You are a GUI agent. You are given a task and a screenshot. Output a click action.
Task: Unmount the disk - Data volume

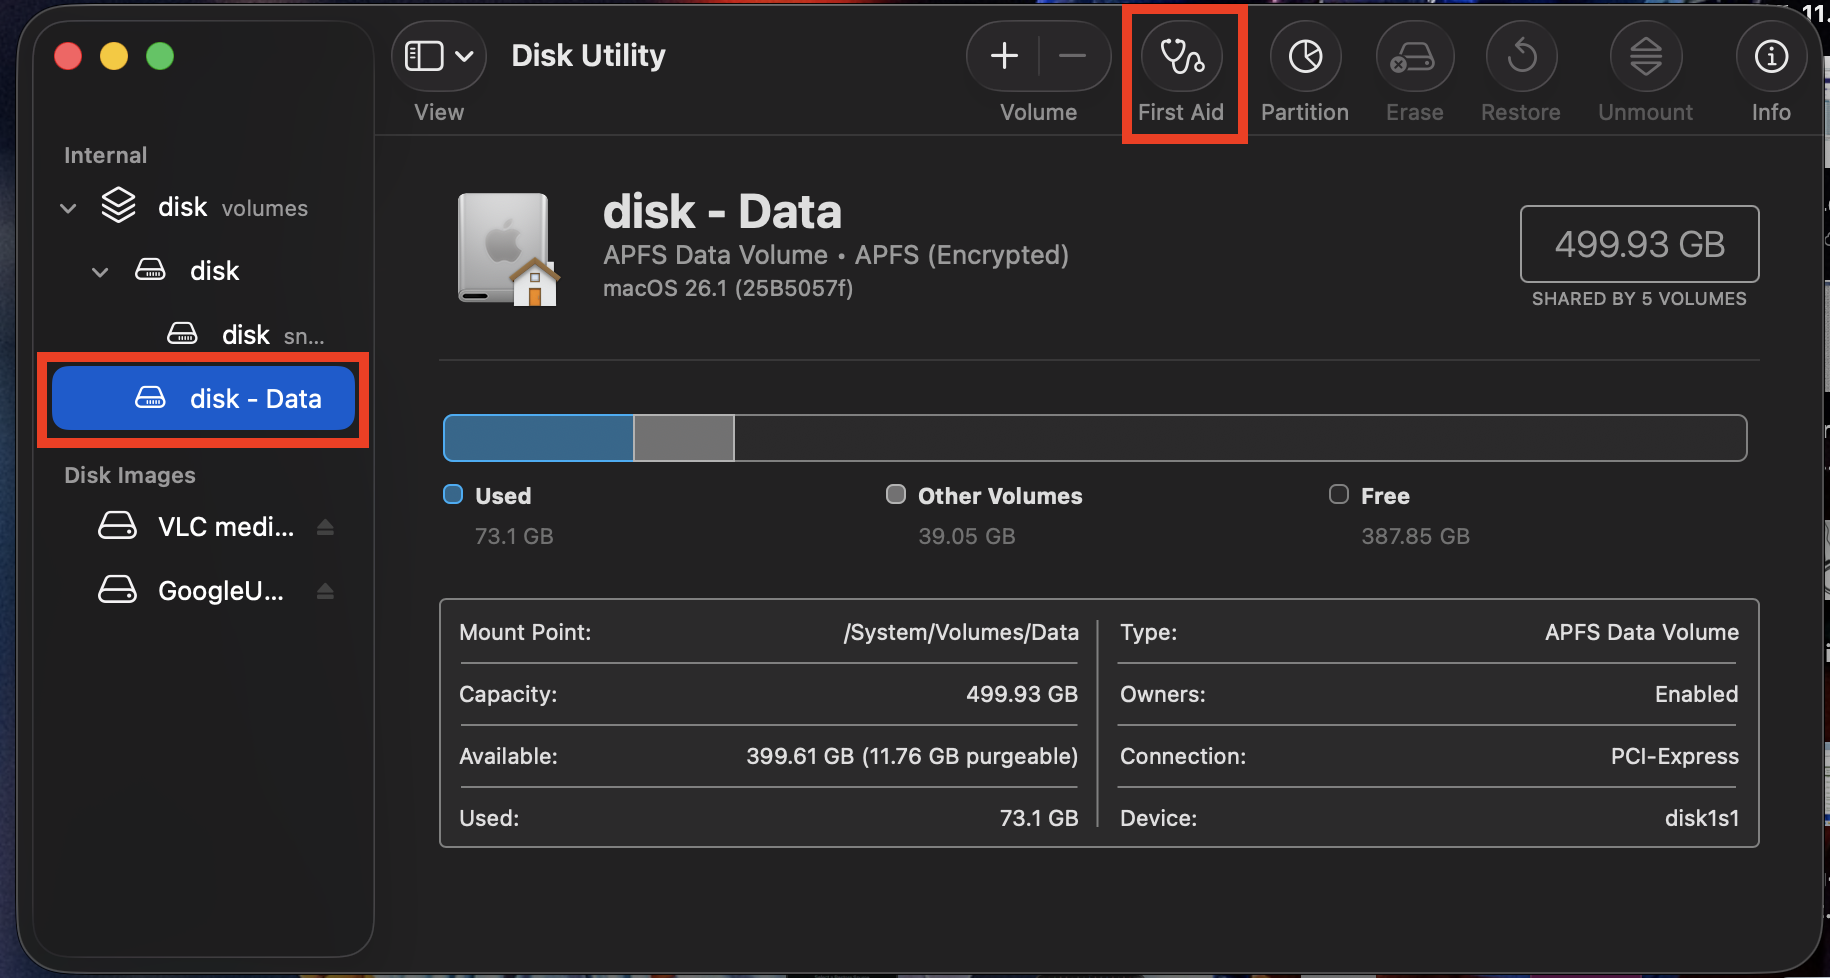click(x=1645, y=57)
